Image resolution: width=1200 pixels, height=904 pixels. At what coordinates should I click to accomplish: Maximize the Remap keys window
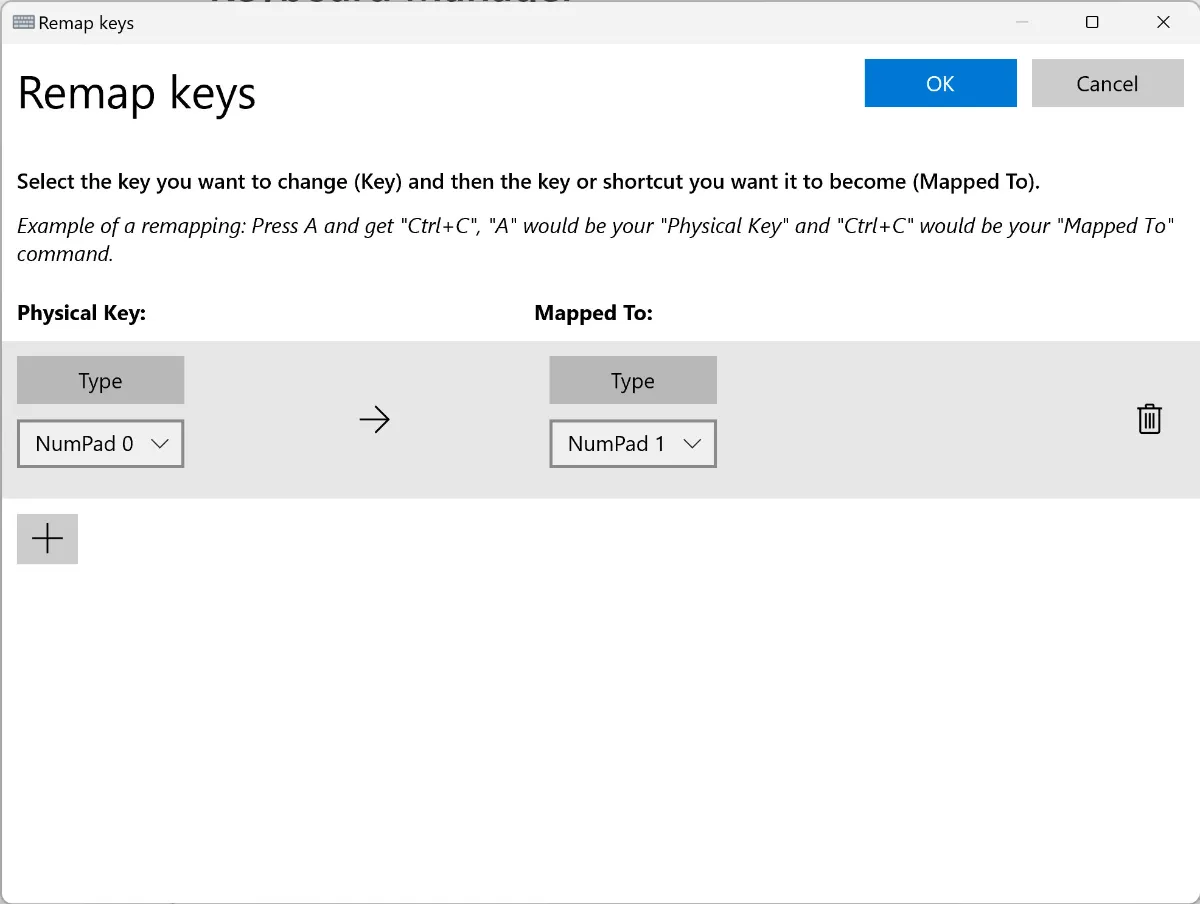point(1092,22)
